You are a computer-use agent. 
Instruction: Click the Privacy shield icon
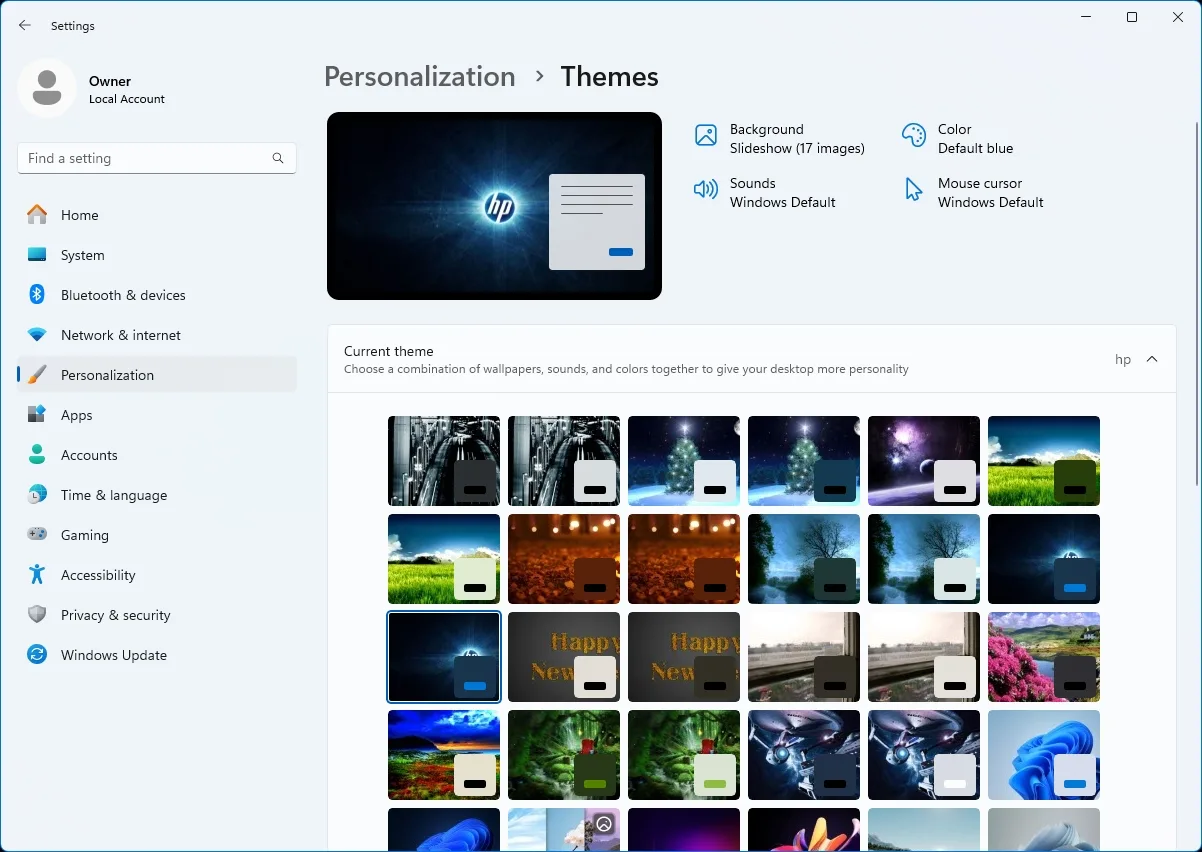coord(37,615)
